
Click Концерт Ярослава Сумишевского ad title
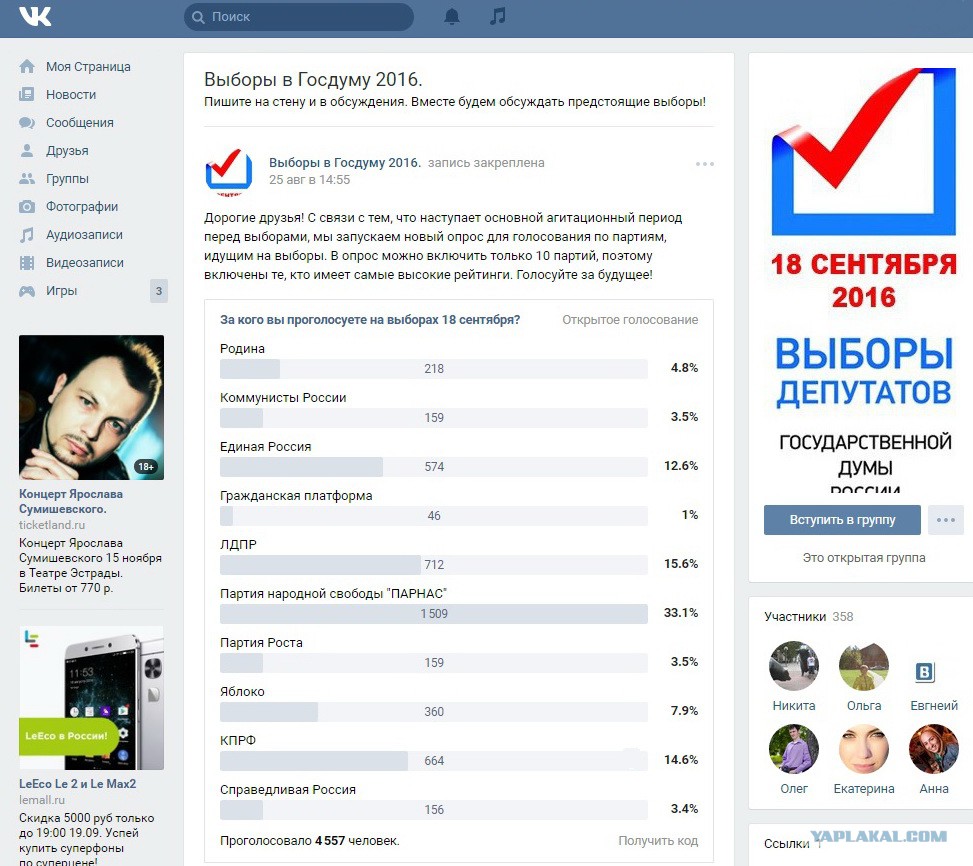pyautogui.click(x=71, y=501)
